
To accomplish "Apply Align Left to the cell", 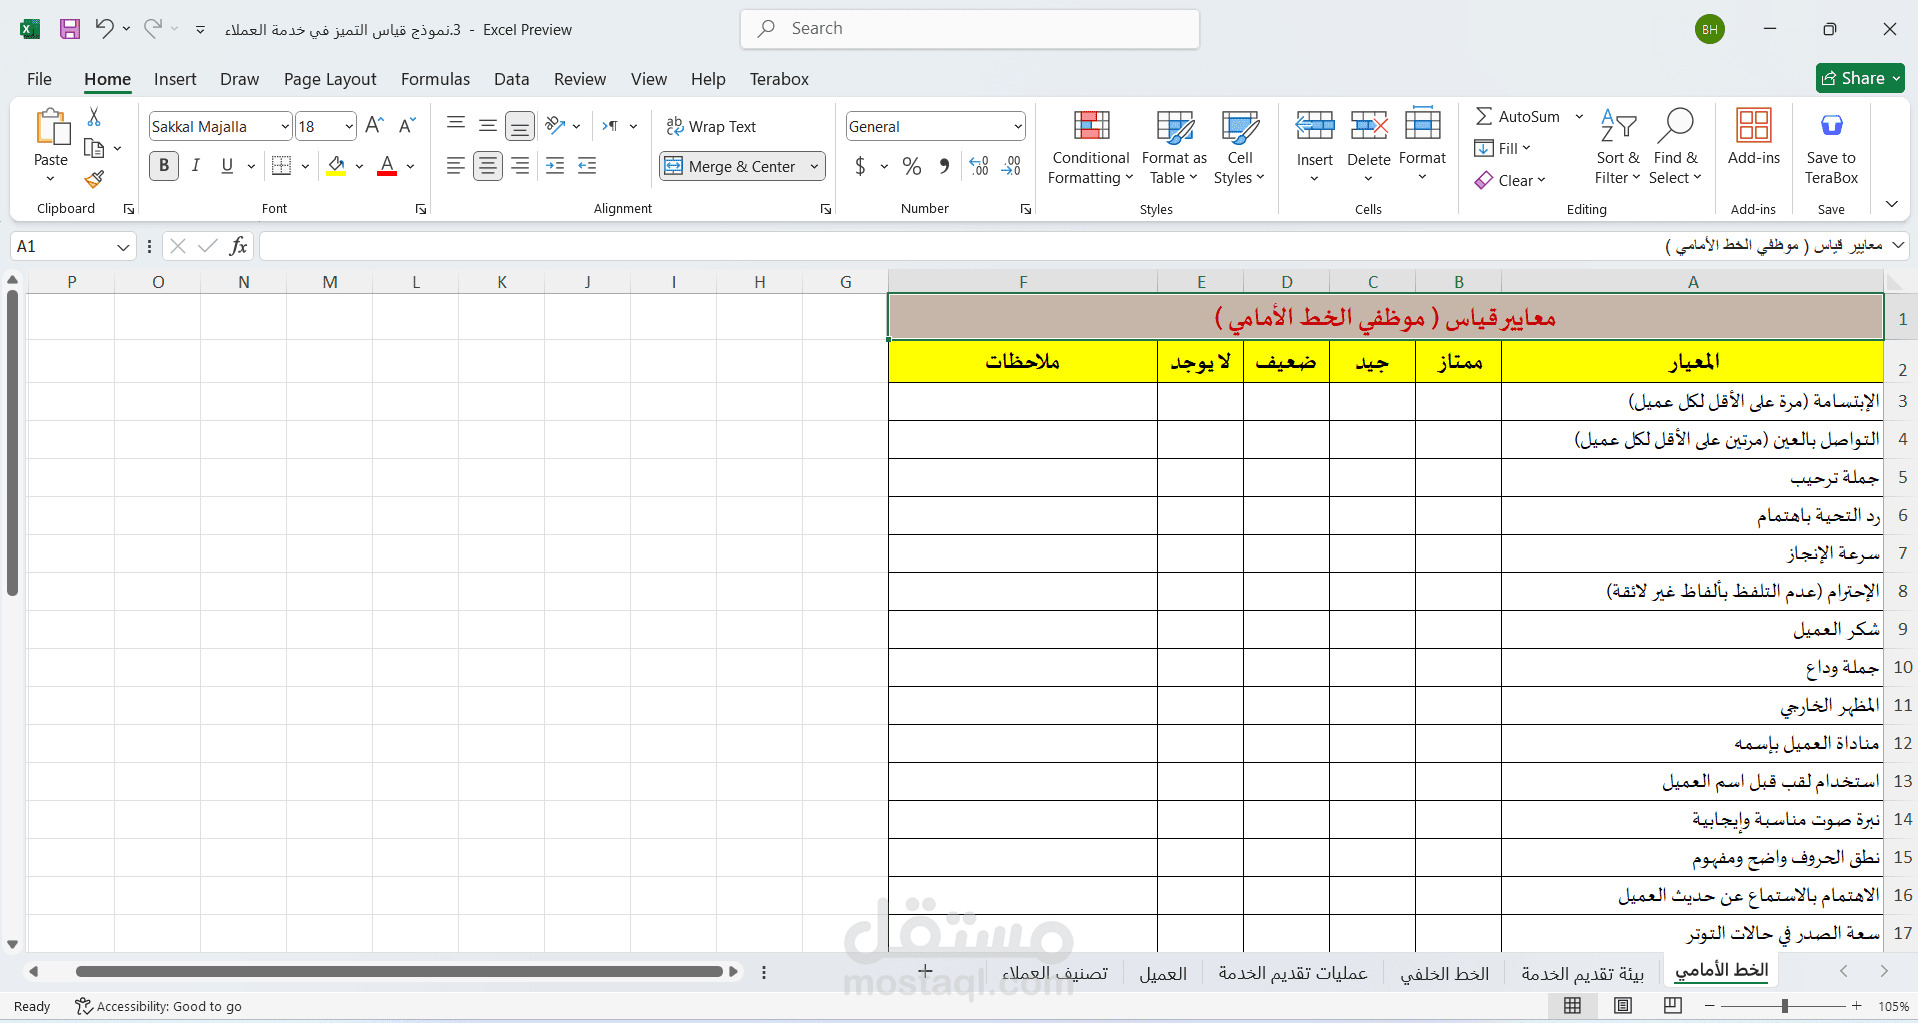I will [456, 166].
